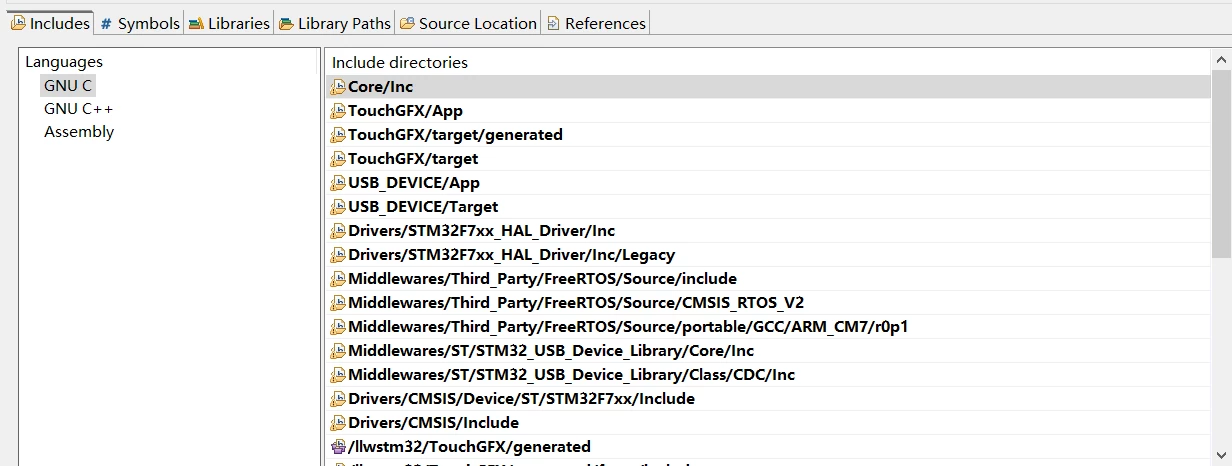Screen dimensions: 1232x466
Task: Select USB_DEVICE/Target include path
Action: pyautogui.click(x=767, y=207)
